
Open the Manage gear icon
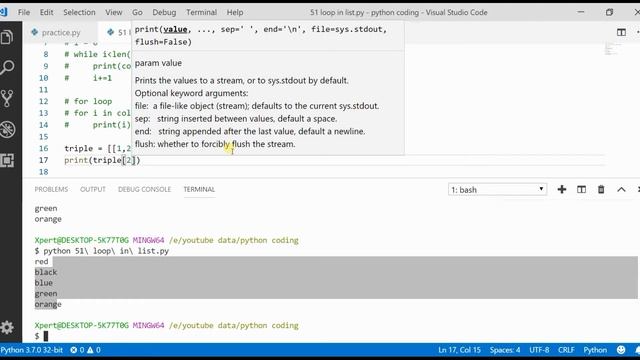tap(7, 327)
